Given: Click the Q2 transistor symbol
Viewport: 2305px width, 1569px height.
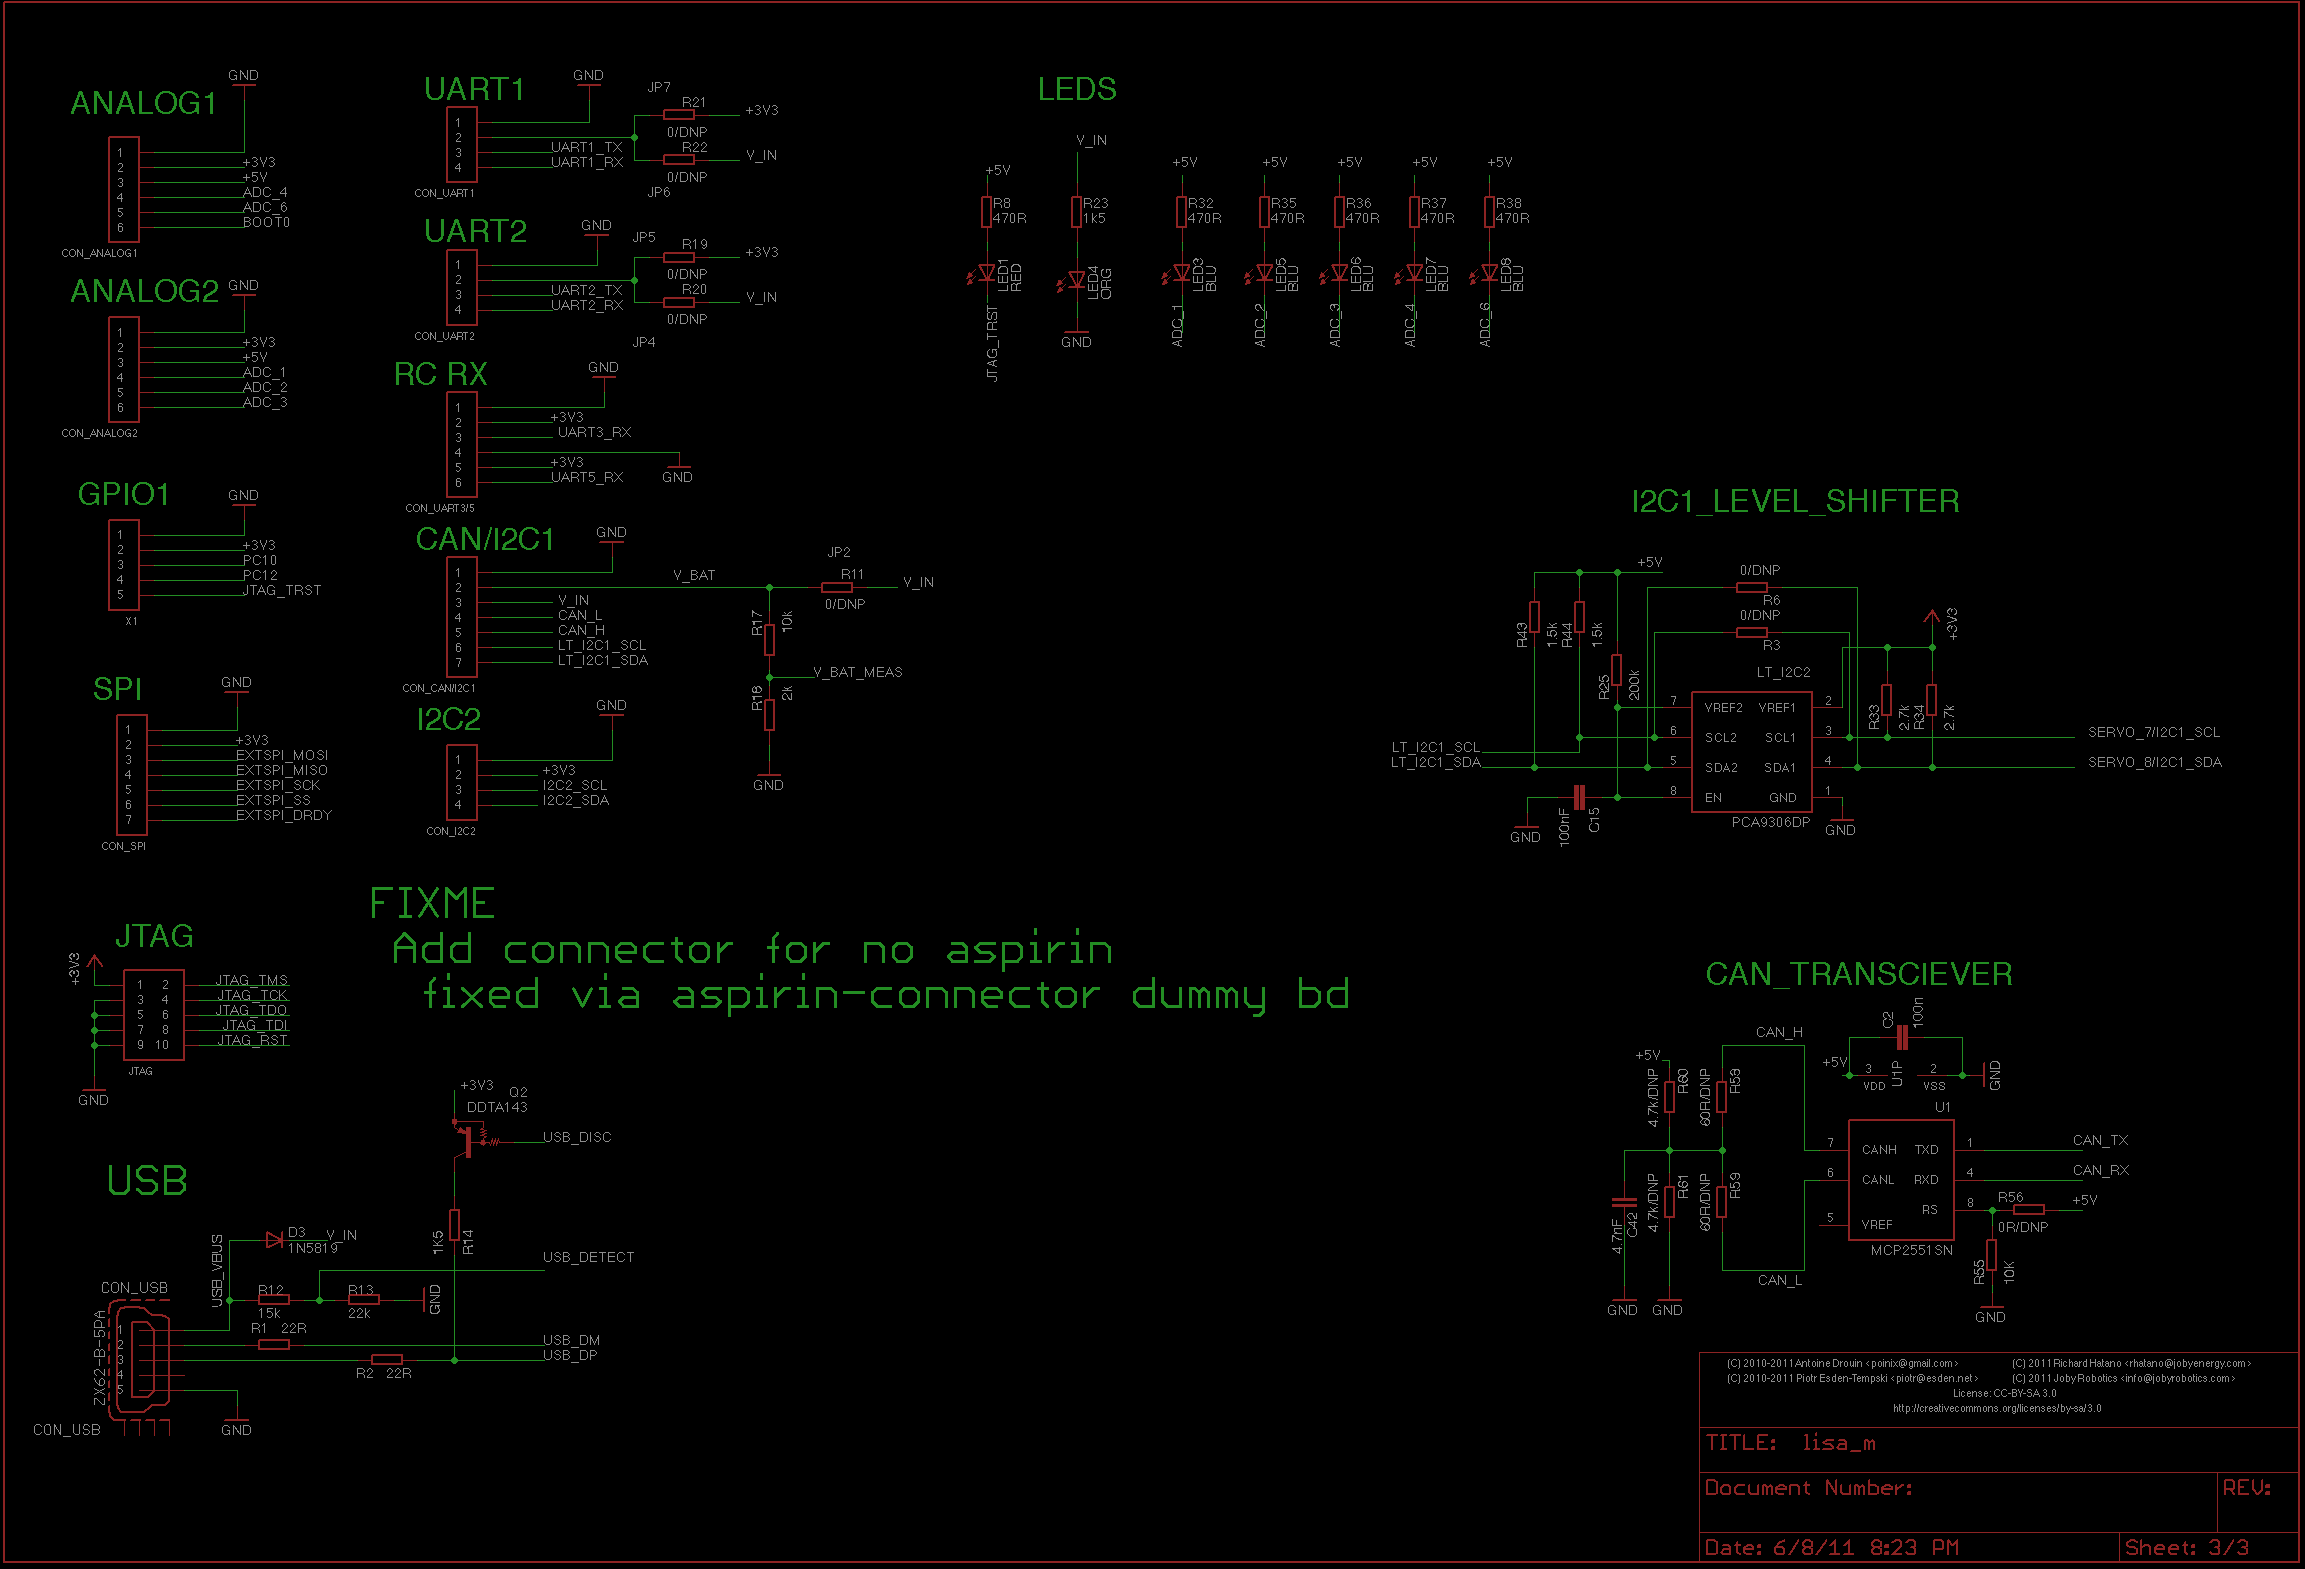Looking at the screenshot, I should pos(468,1140).
